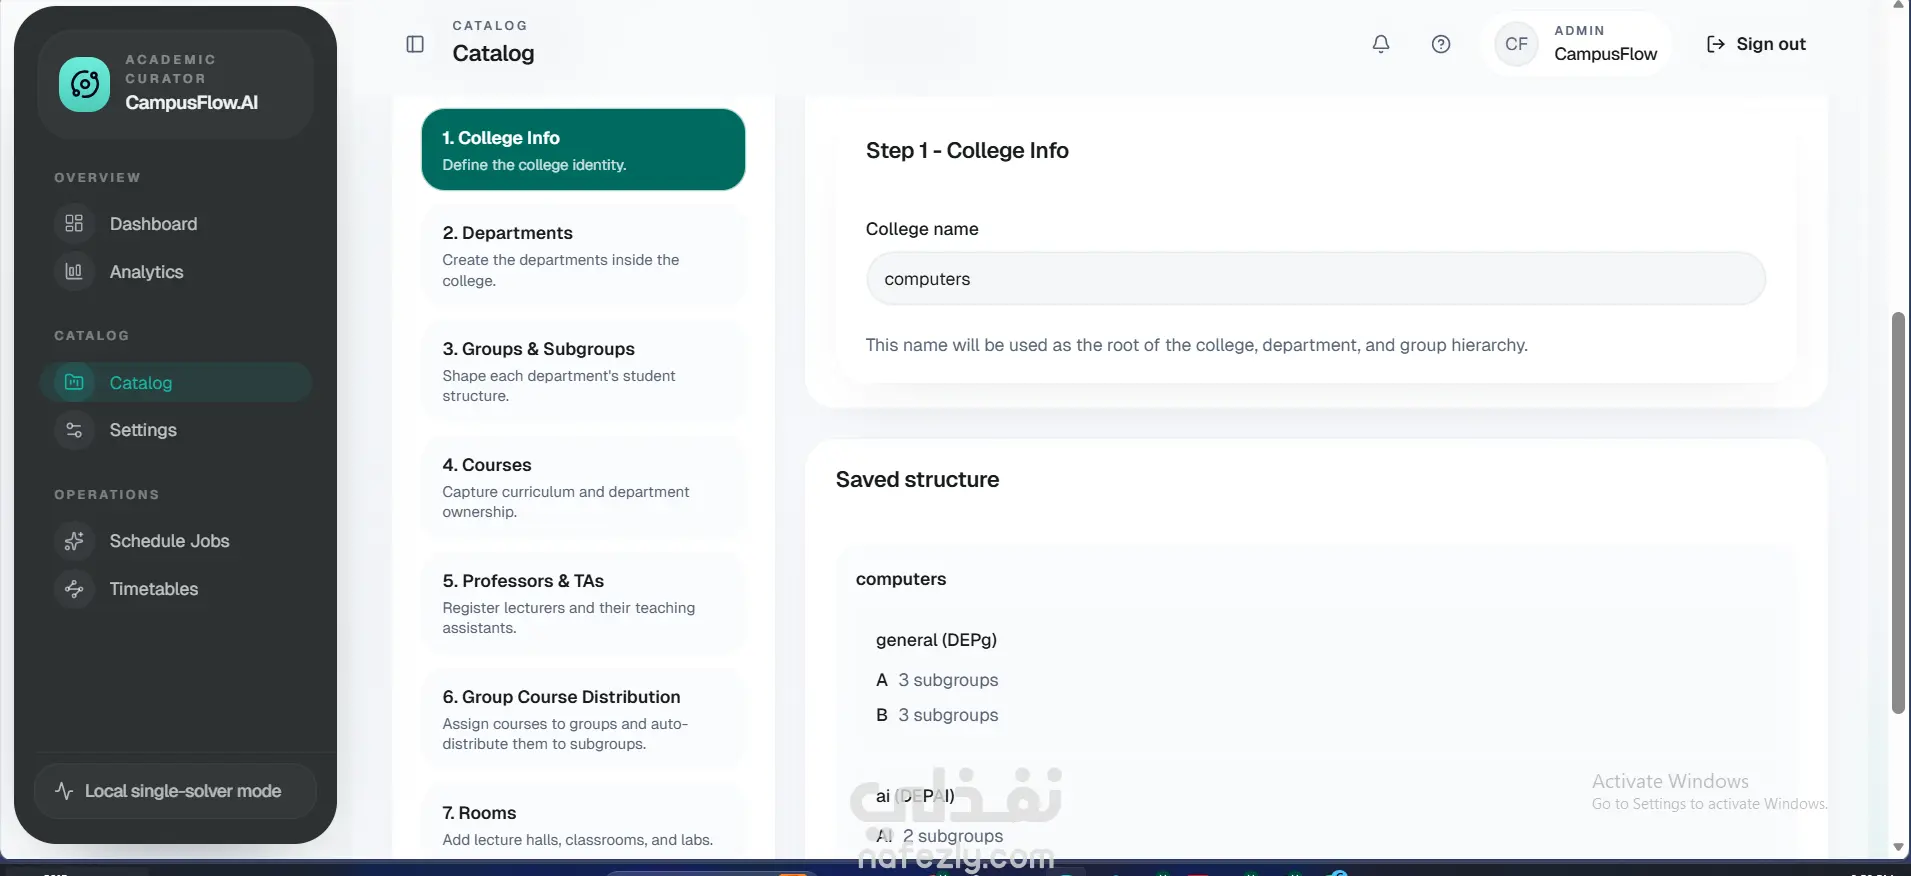Click the Sign out button

pos(1756,44)
